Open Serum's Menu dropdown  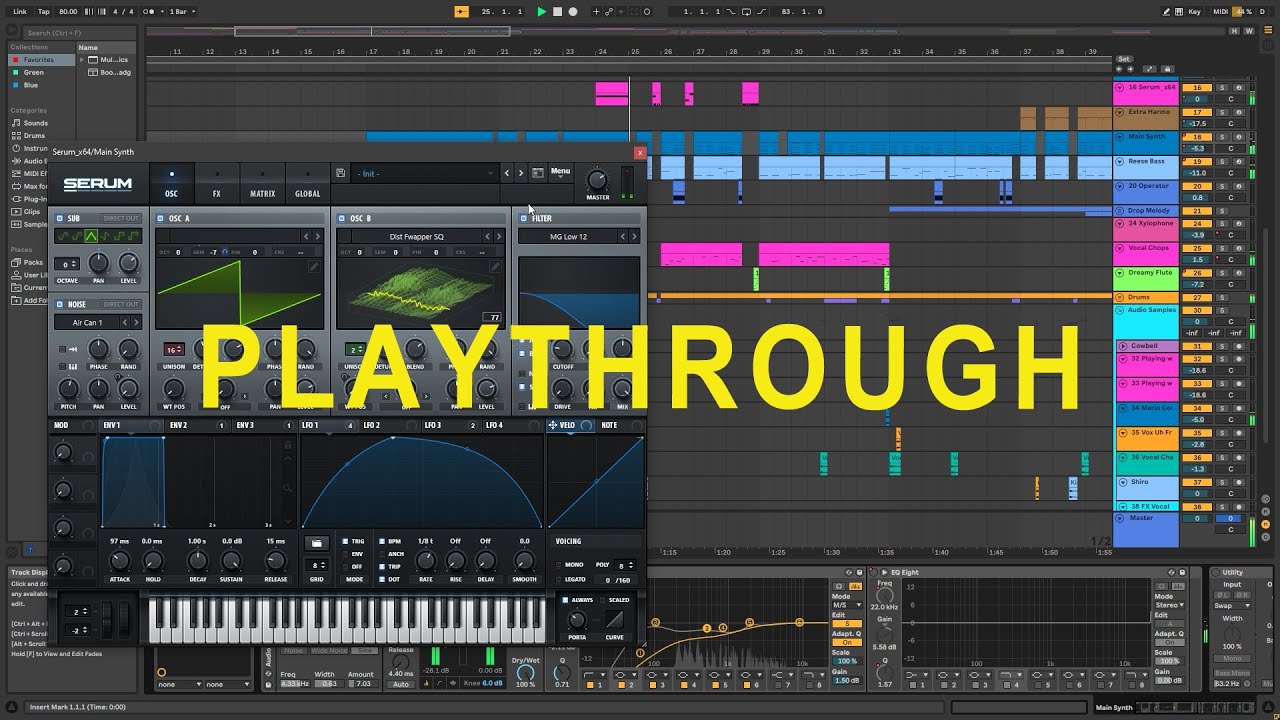tap(560, 171)
